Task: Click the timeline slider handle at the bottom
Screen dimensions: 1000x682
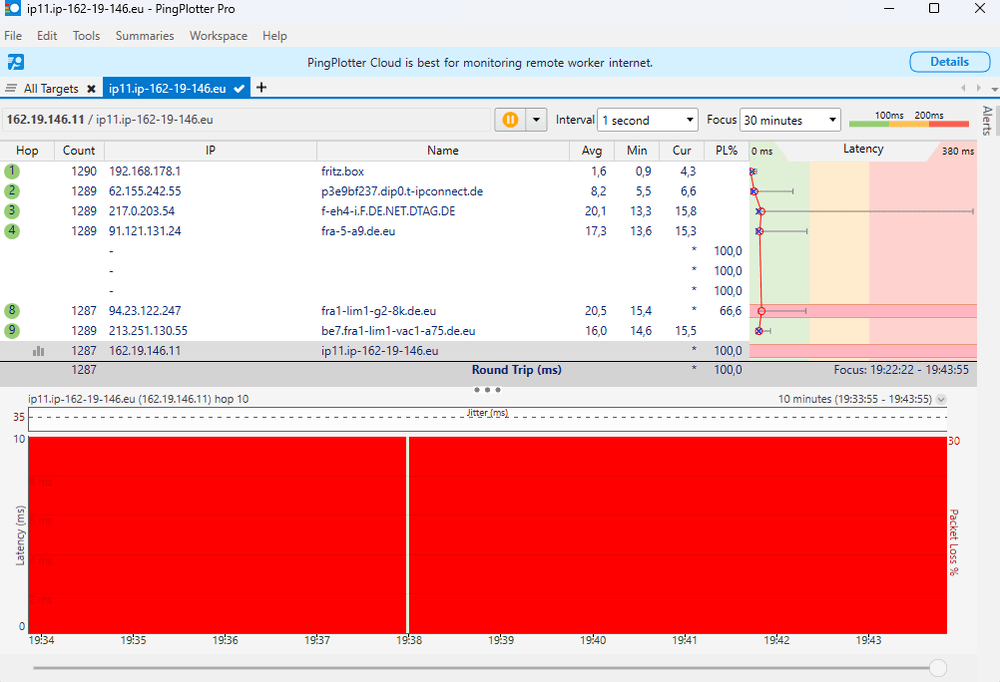Action: coord(938,667)
